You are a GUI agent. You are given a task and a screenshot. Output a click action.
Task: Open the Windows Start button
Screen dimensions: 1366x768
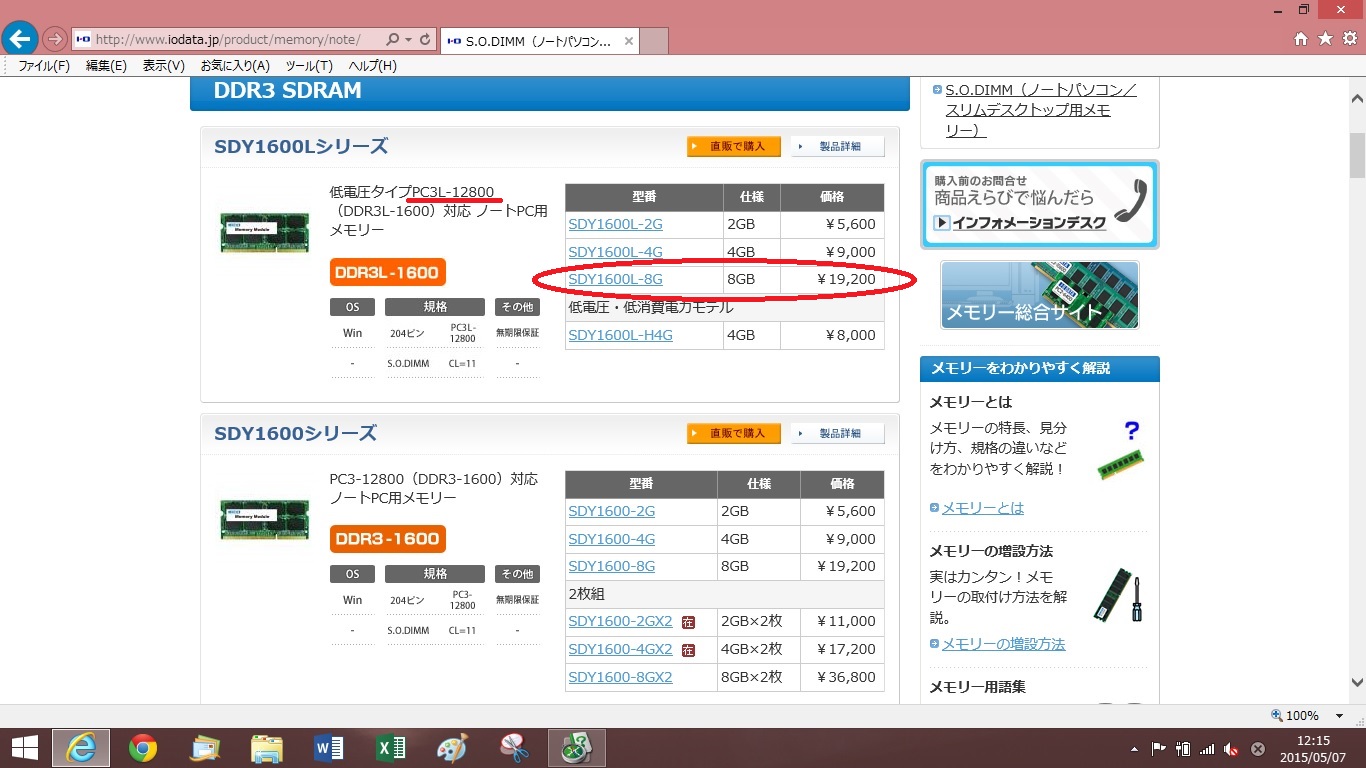[x=24, y=748]
